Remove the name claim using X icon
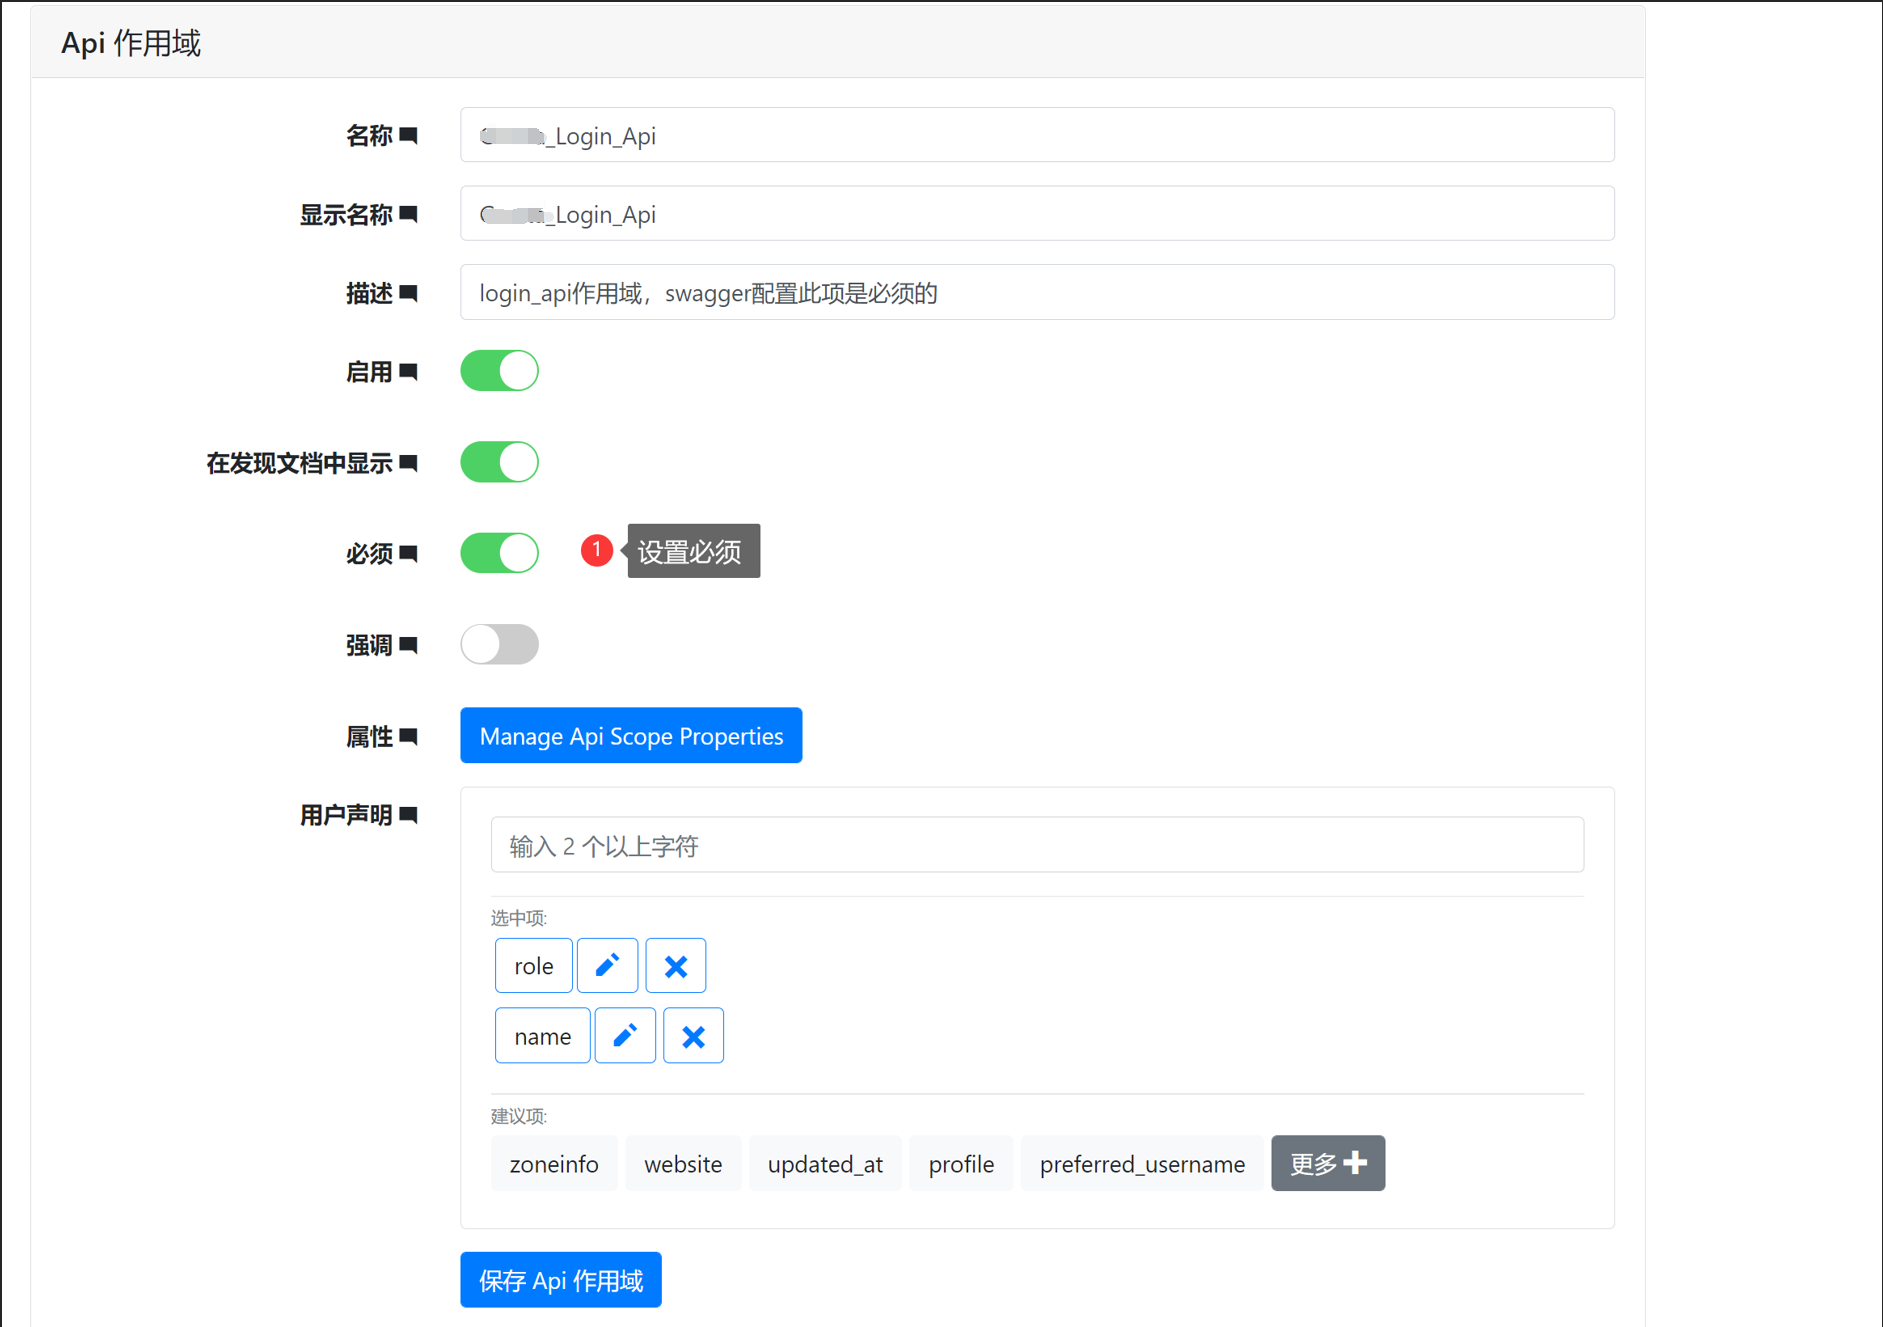 click(x=693, y=1035)
